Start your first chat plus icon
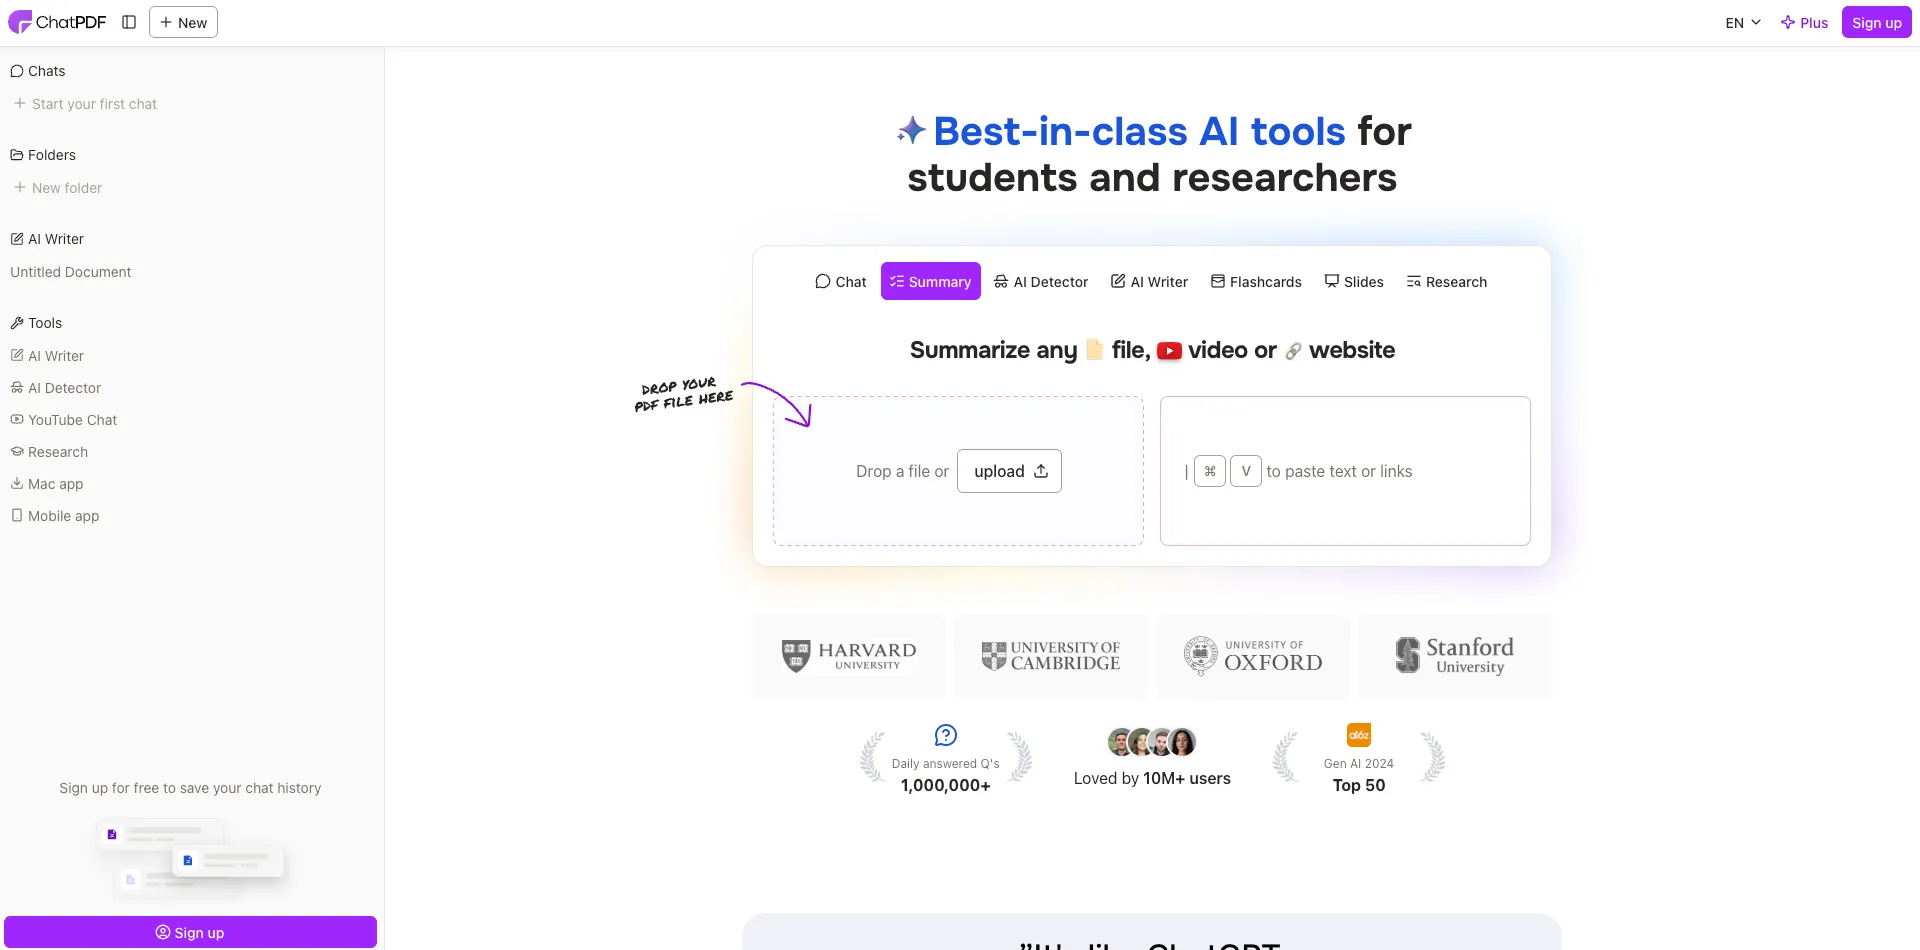1920x950 pixels. (19, 103)
